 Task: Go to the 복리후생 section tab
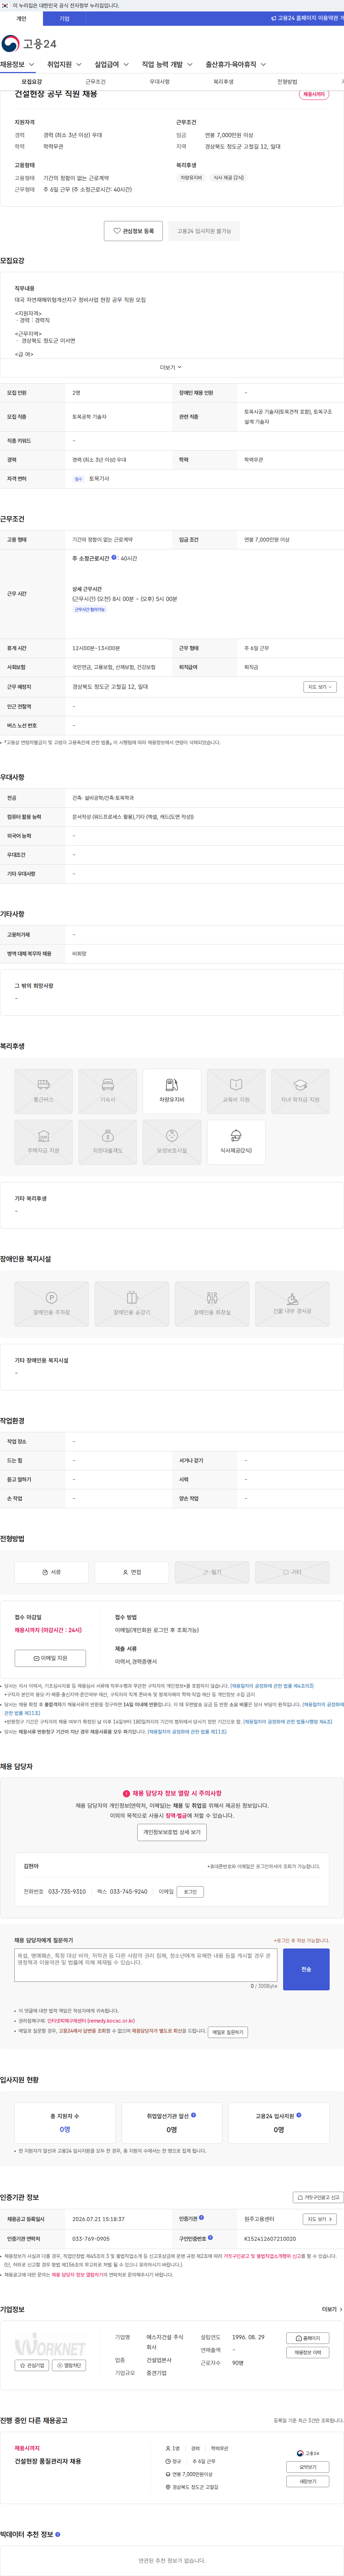tap(224, 82)
